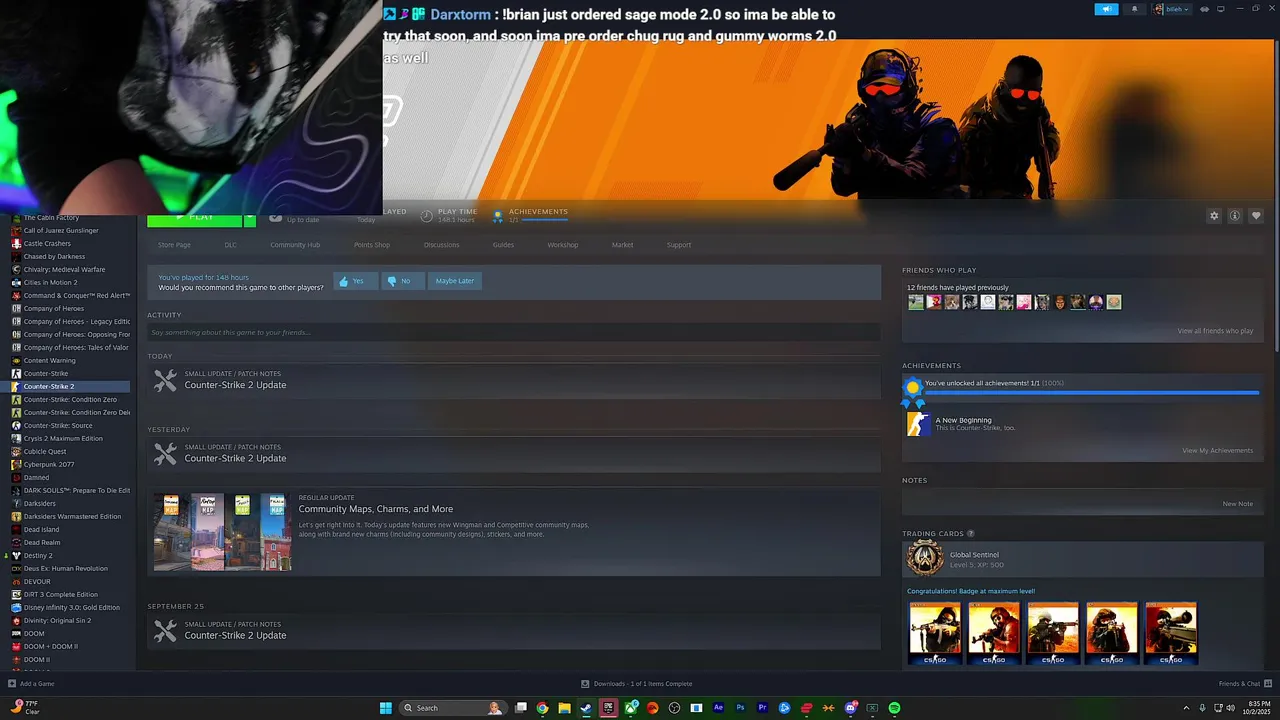This screenshot has height=720, width=1280.
Task: Select Dead Island in library list
Action: tap(41, 530)
